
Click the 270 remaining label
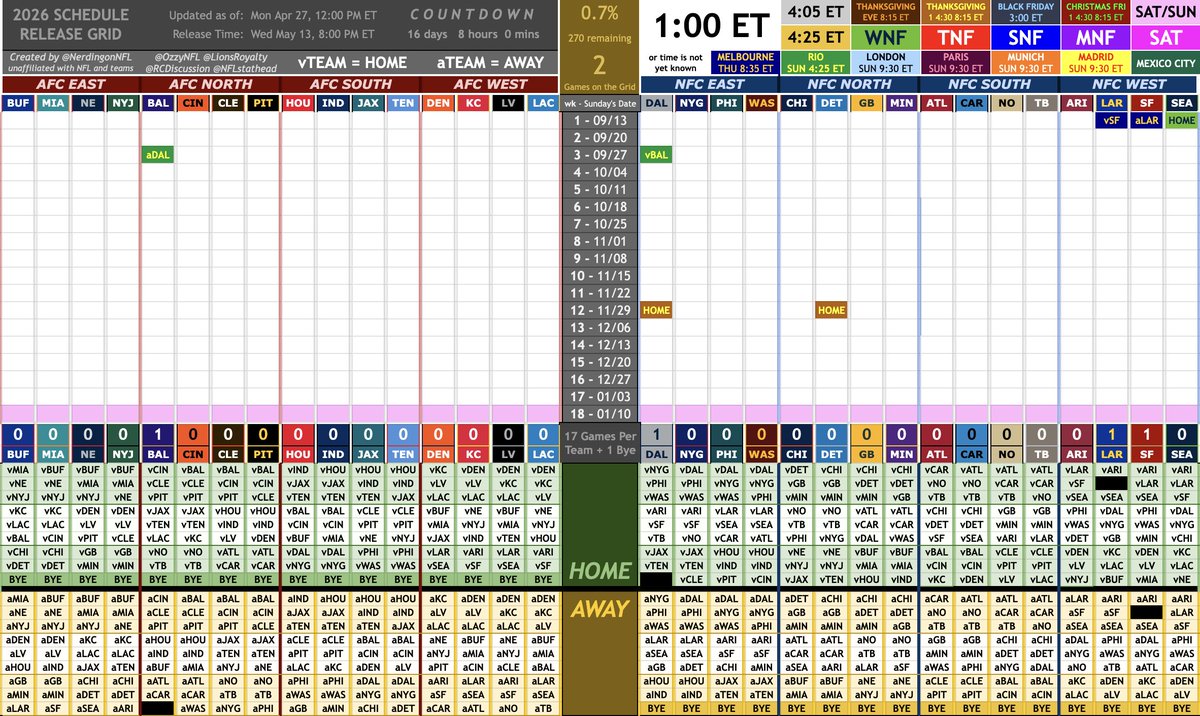(600, 39)
